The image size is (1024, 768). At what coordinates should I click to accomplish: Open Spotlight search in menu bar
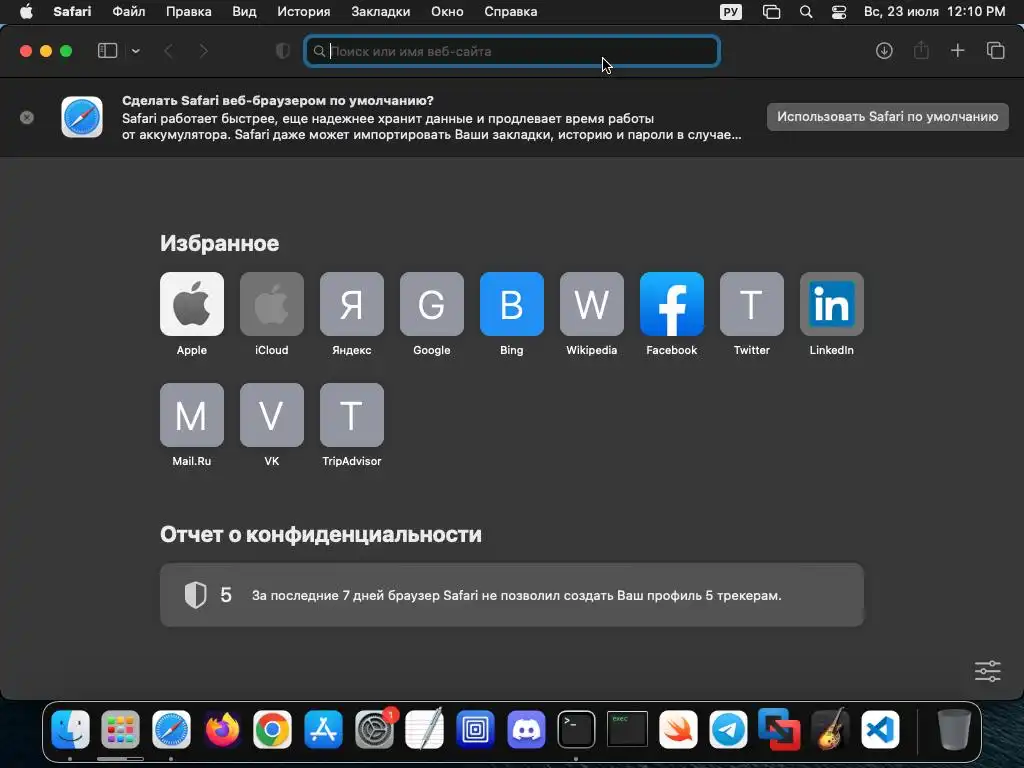[806, 12]
